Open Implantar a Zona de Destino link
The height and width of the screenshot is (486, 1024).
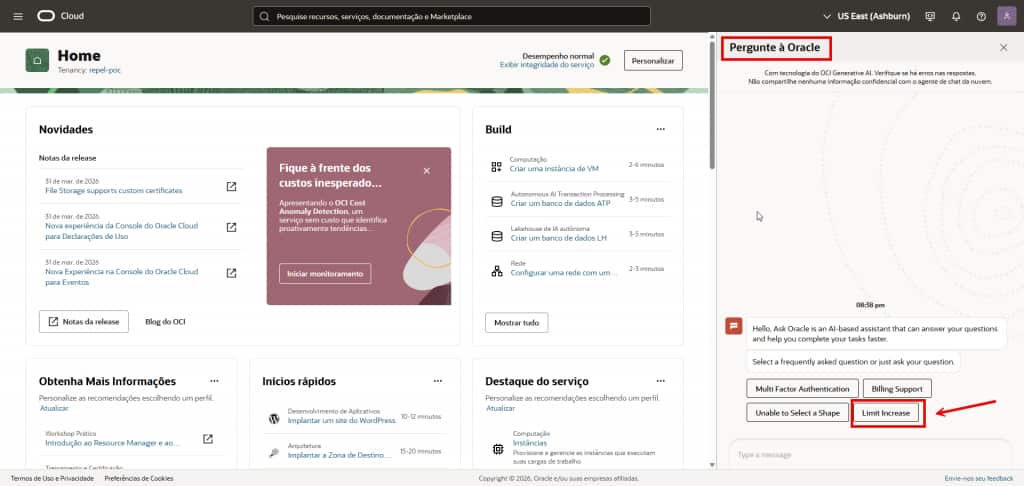pyautogui.click(x=342, y=455)
